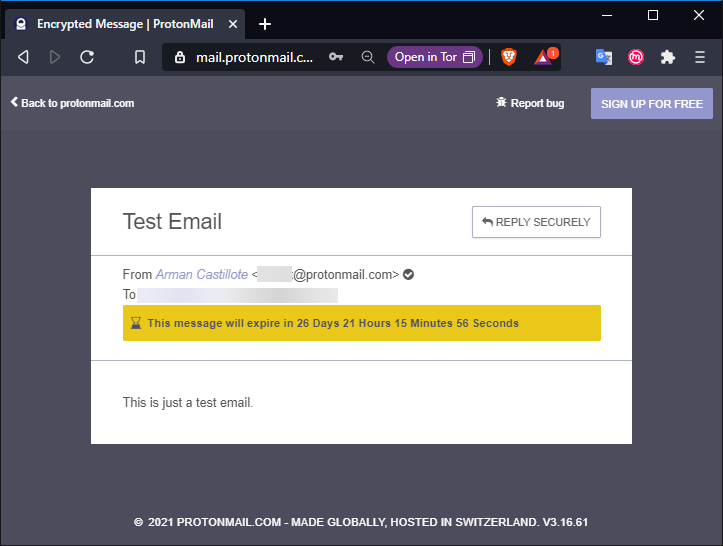Click the verified checkmark beside sender address

coord(408,274)
